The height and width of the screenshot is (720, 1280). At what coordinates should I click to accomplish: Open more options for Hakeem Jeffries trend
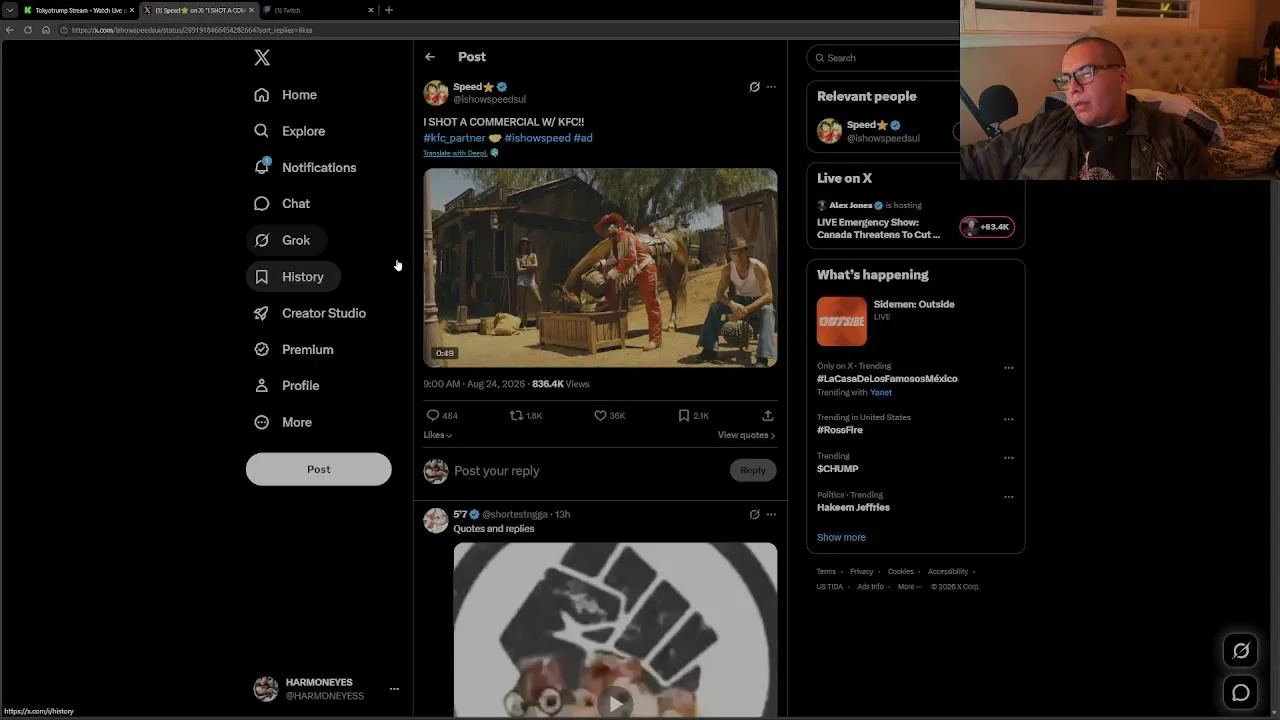click(1008, 496)
